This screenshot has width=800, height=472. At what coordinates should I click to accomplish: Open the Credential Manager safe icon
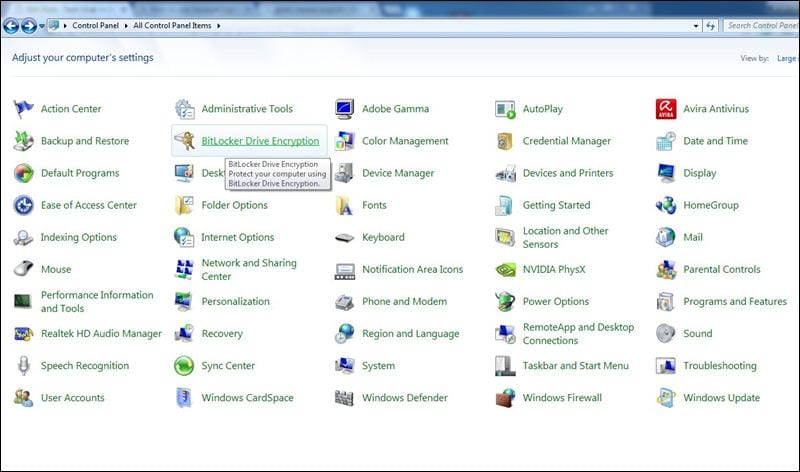(x=505, y=141)
